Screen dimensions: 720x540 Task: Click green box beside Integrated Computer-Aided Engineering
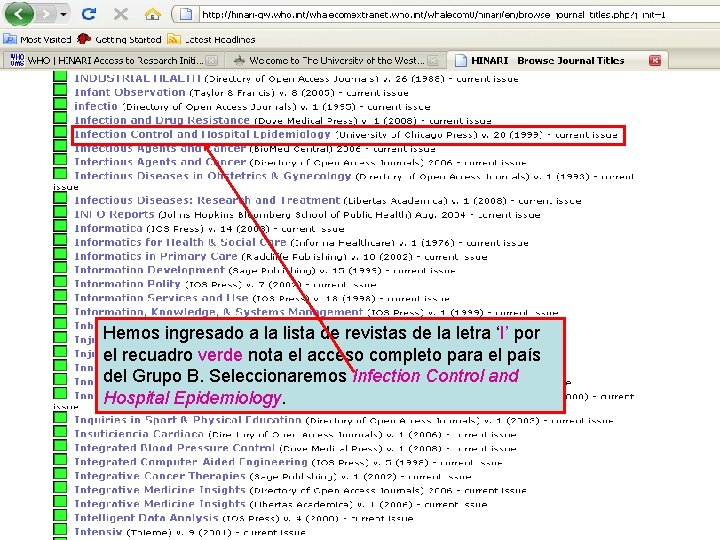pos(60,459)
